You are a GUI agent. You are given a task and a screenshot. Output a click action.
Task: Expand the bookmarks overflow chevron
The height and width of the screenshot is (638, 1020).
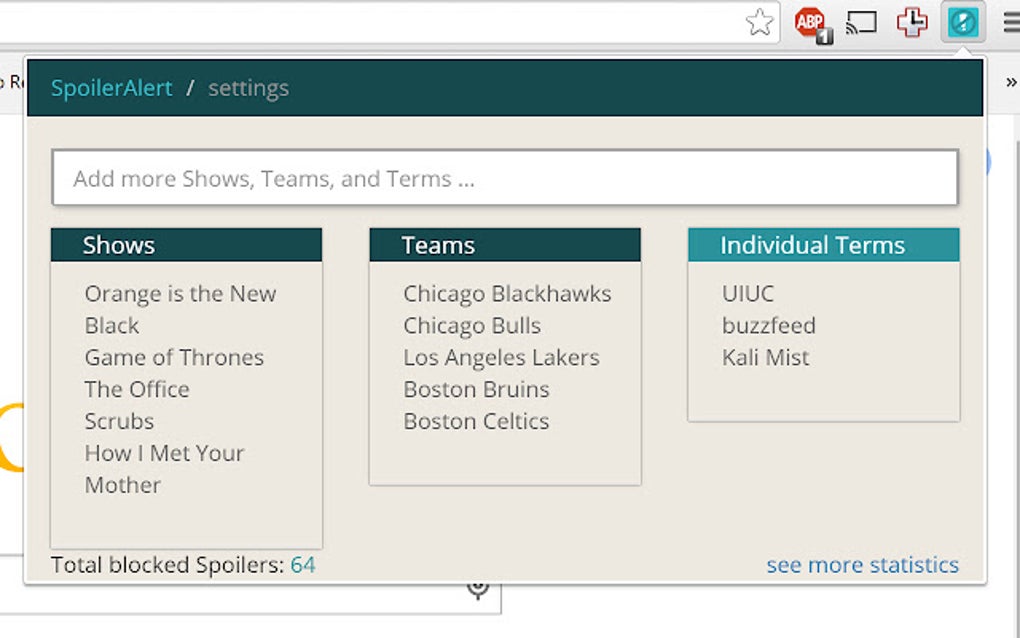tap(1010, 82)
